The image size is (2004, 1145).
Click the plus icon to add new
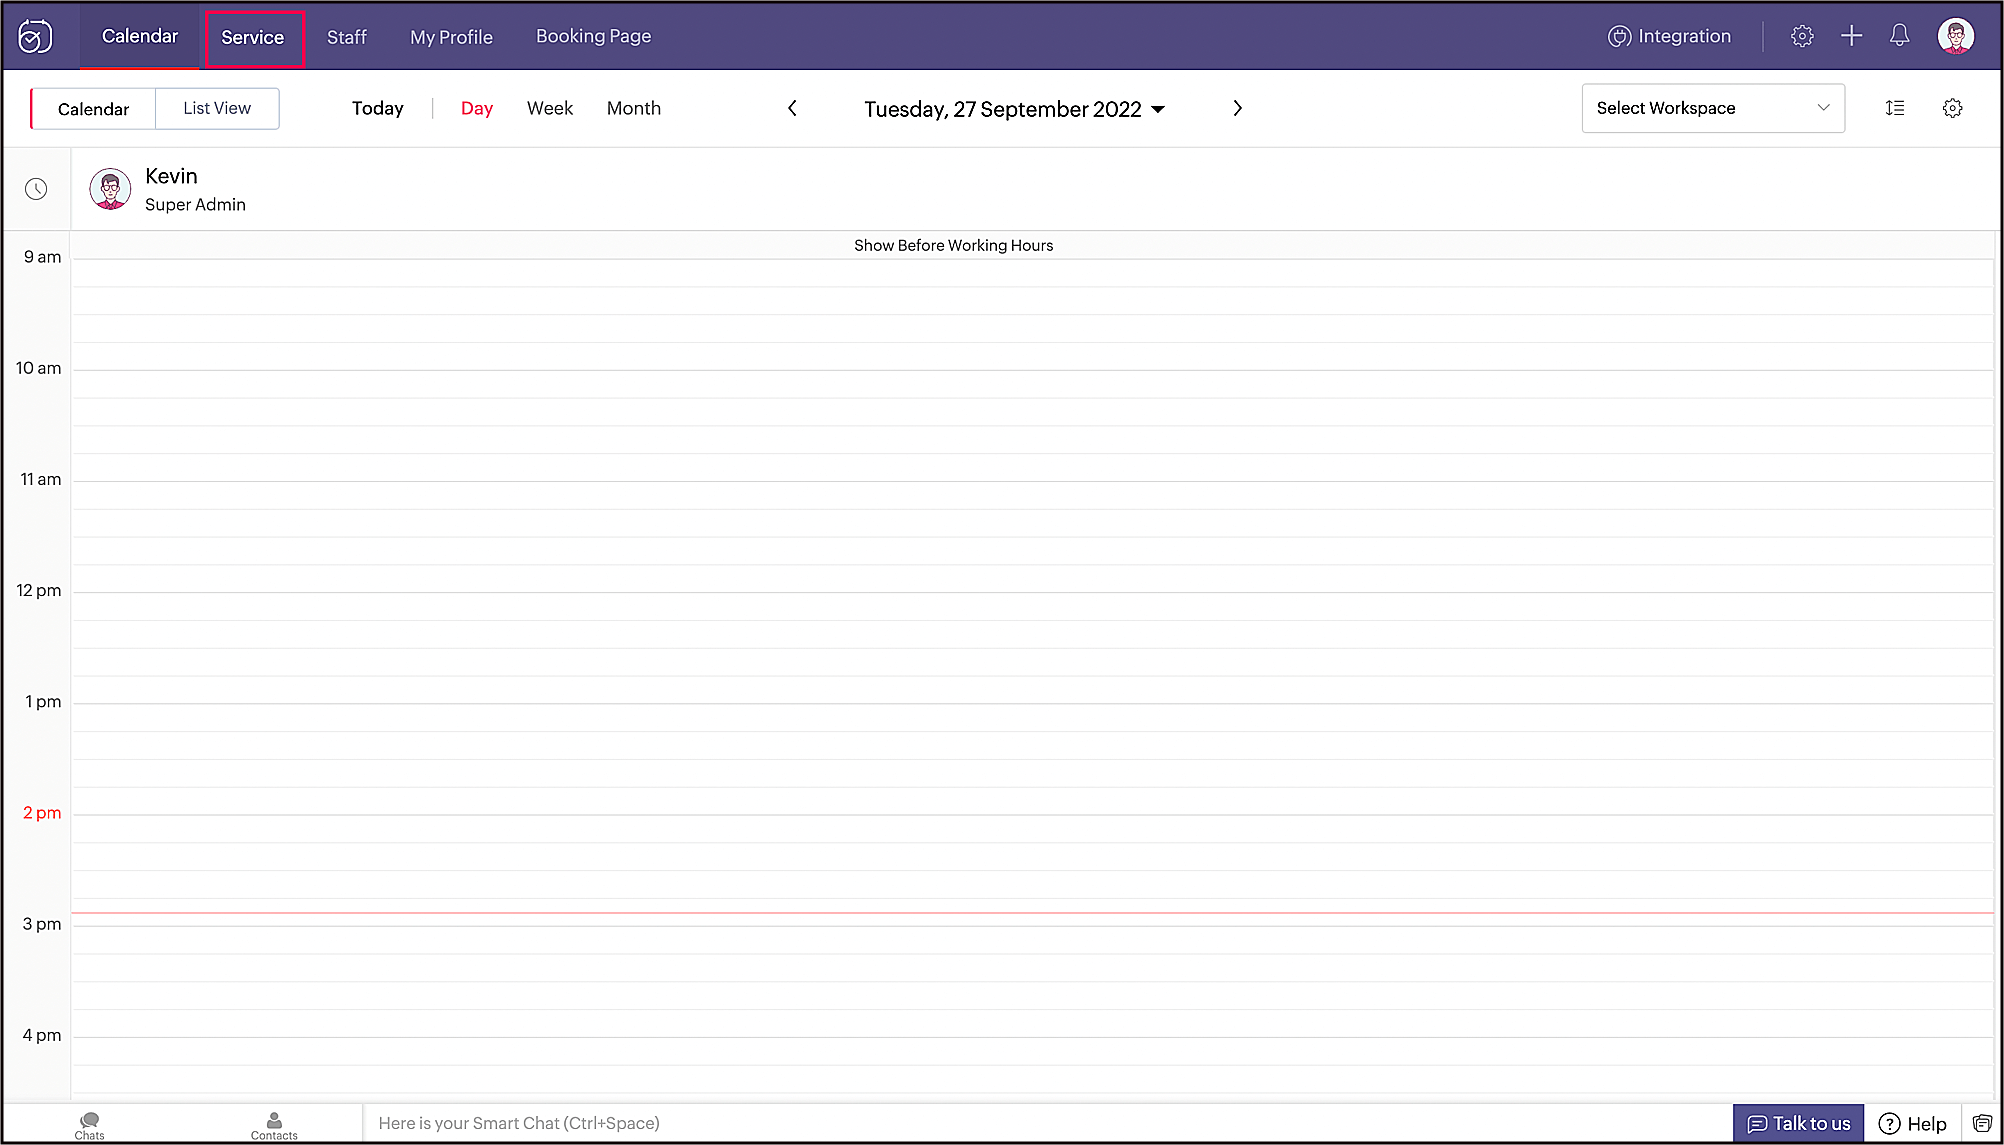(x=1851, y=36)
